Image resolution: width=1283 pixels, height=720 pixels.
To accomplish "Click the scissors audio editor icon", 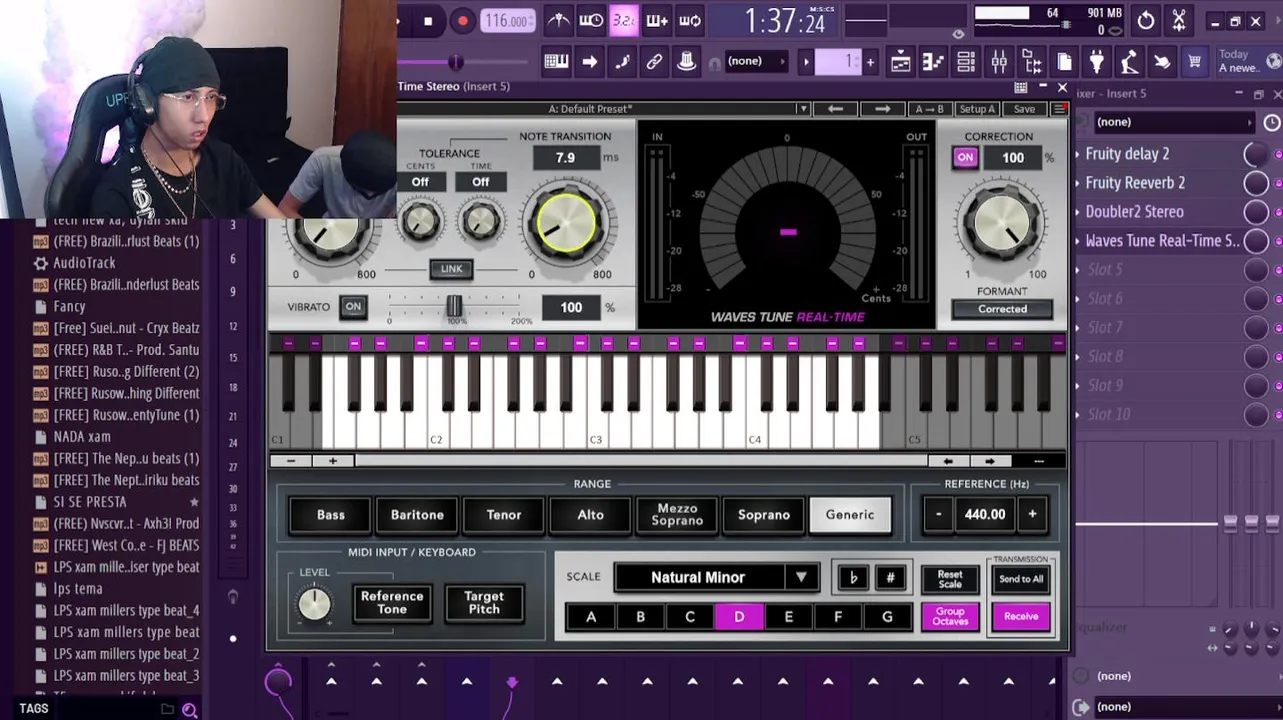I will (1179, 20).
